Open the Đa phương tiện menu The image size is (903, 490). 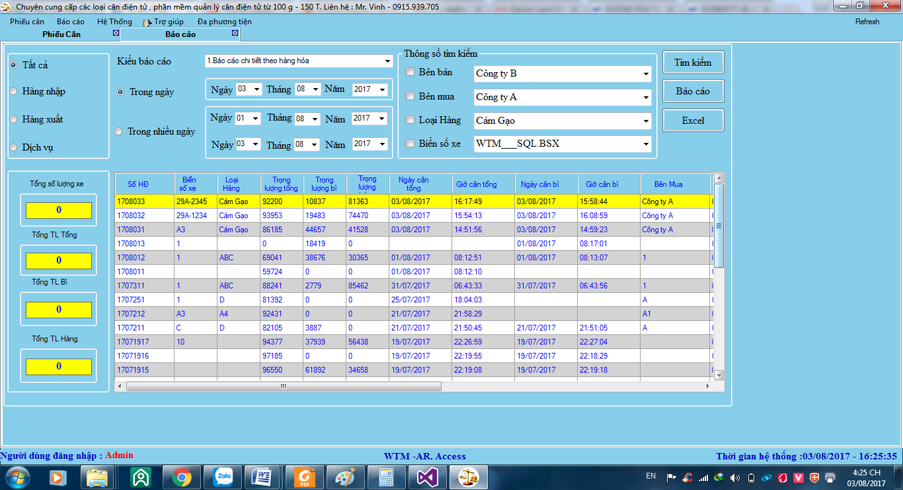coord(224,21)
